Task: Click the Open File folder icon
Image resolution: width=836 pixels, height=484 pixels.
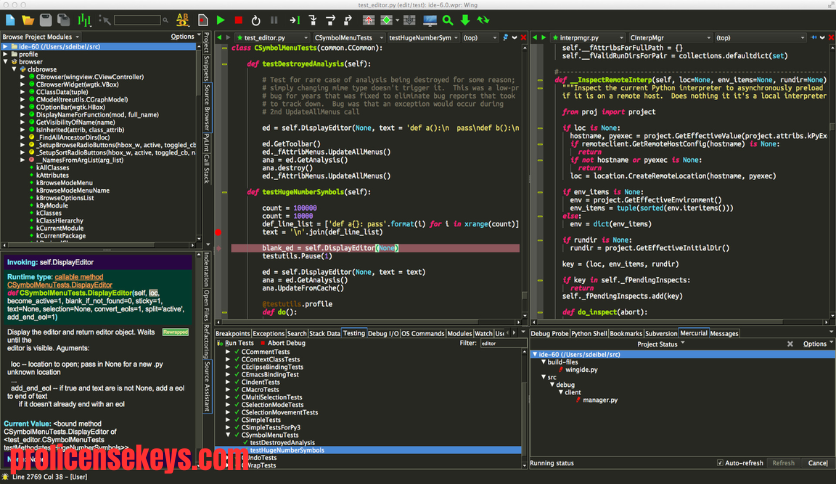Action: 28,20
